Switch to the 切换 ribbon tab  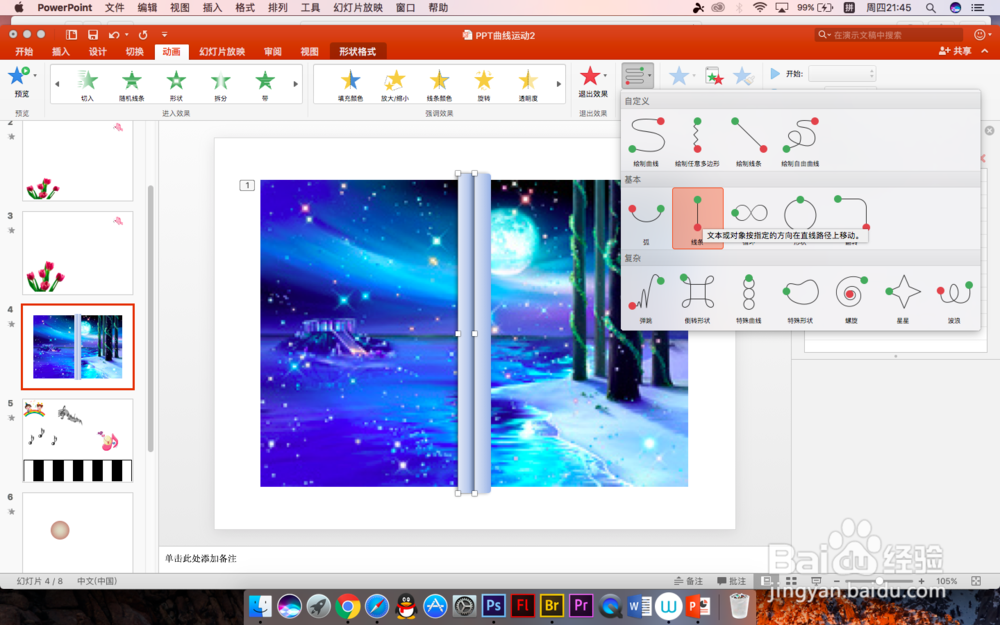point(134,52)
